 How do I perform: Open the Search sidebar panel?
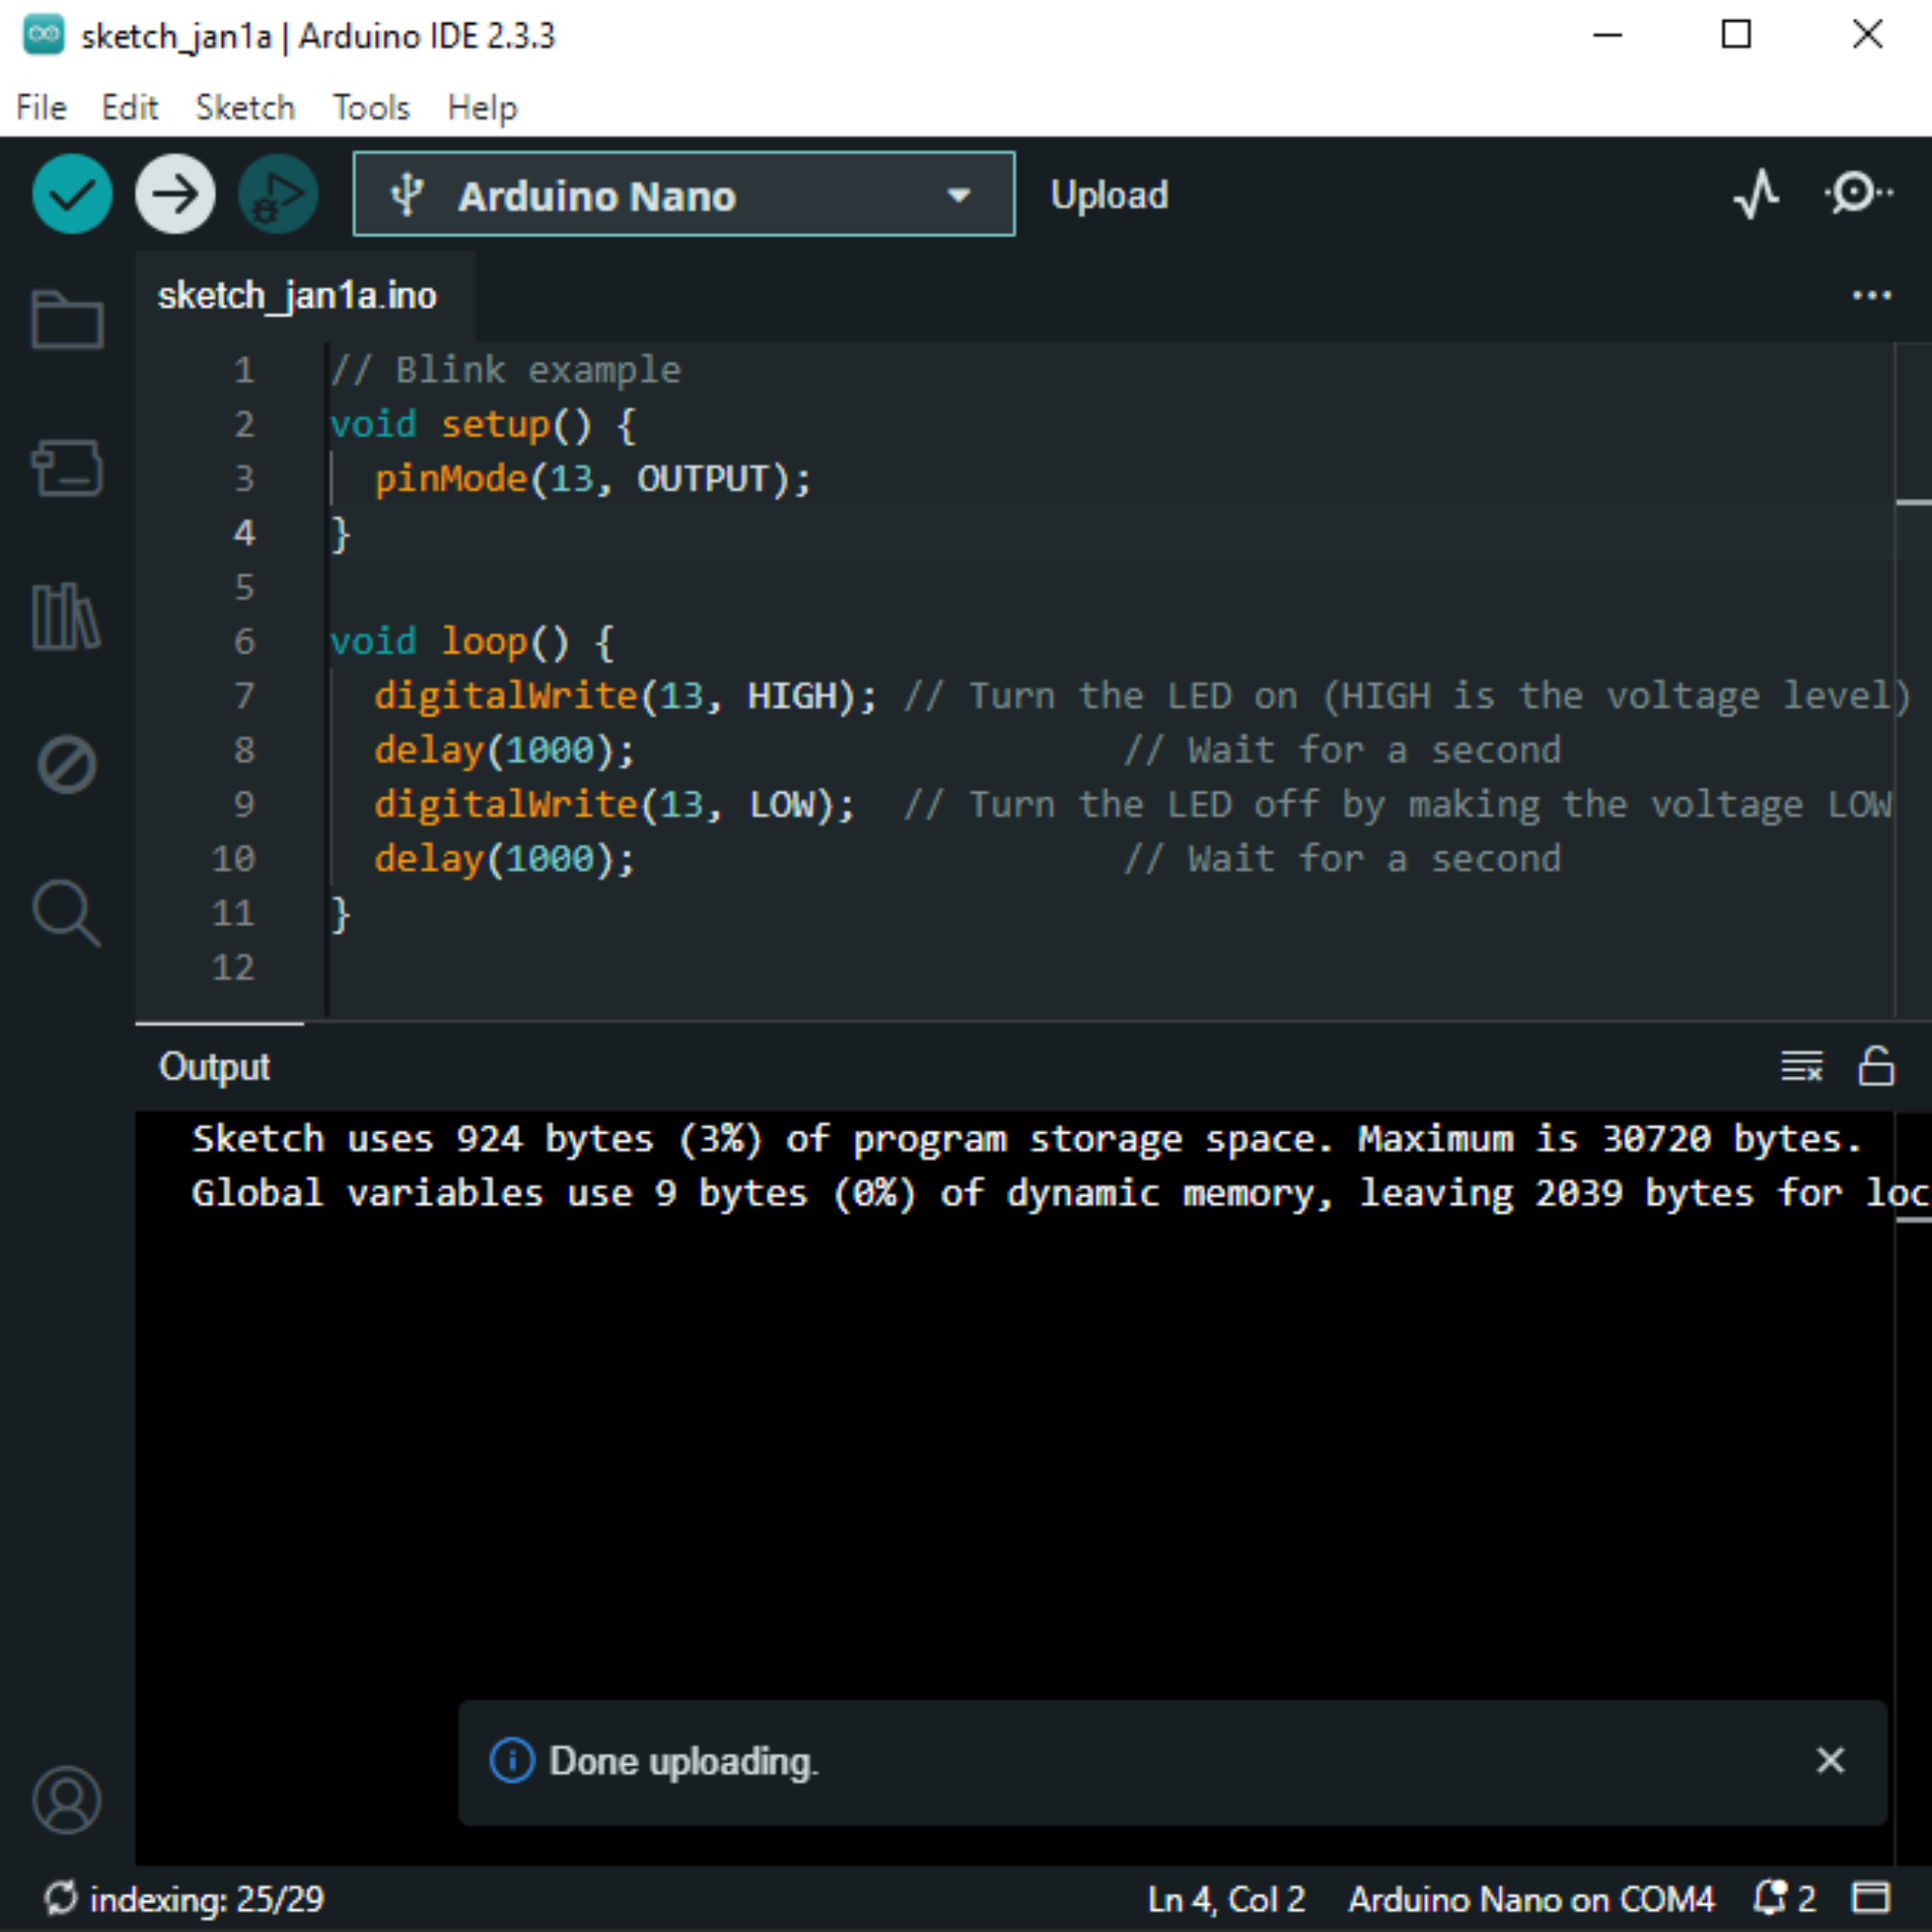67,913
